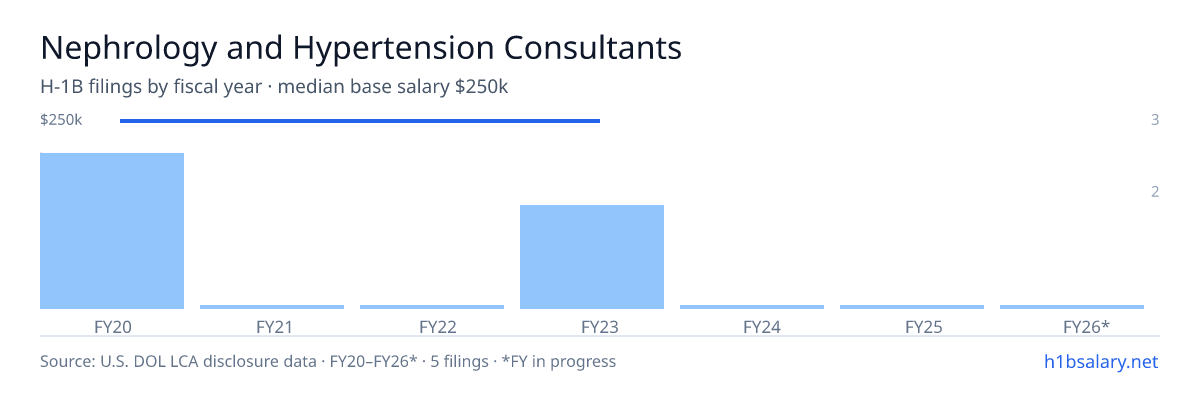Click the blue median salary line
1200x400 pixels.
click(x=360, y=121)
